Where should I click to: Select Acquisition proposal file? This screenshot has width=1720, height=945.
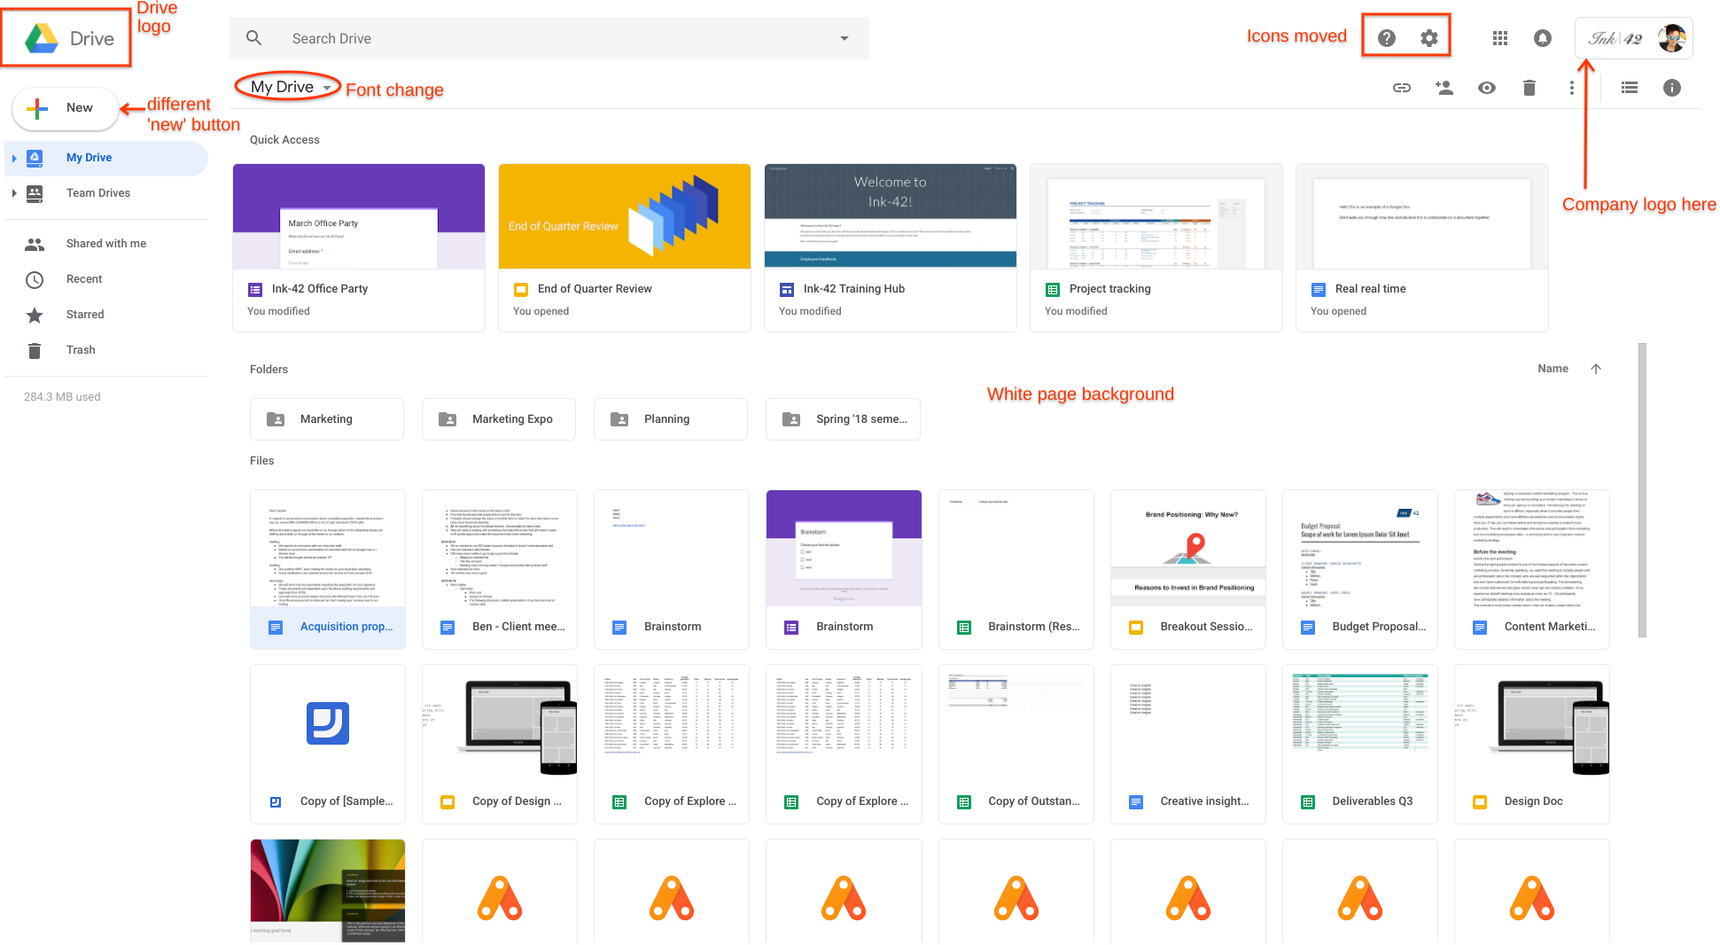(x=328, y=569)
